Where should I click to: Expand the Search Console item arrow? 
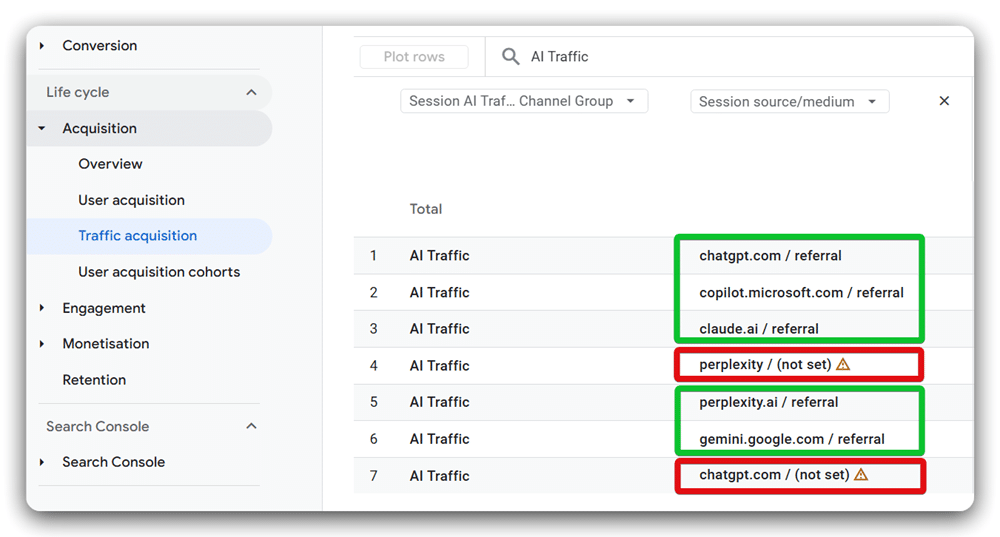pyautogui.click(x=42, y=462)
